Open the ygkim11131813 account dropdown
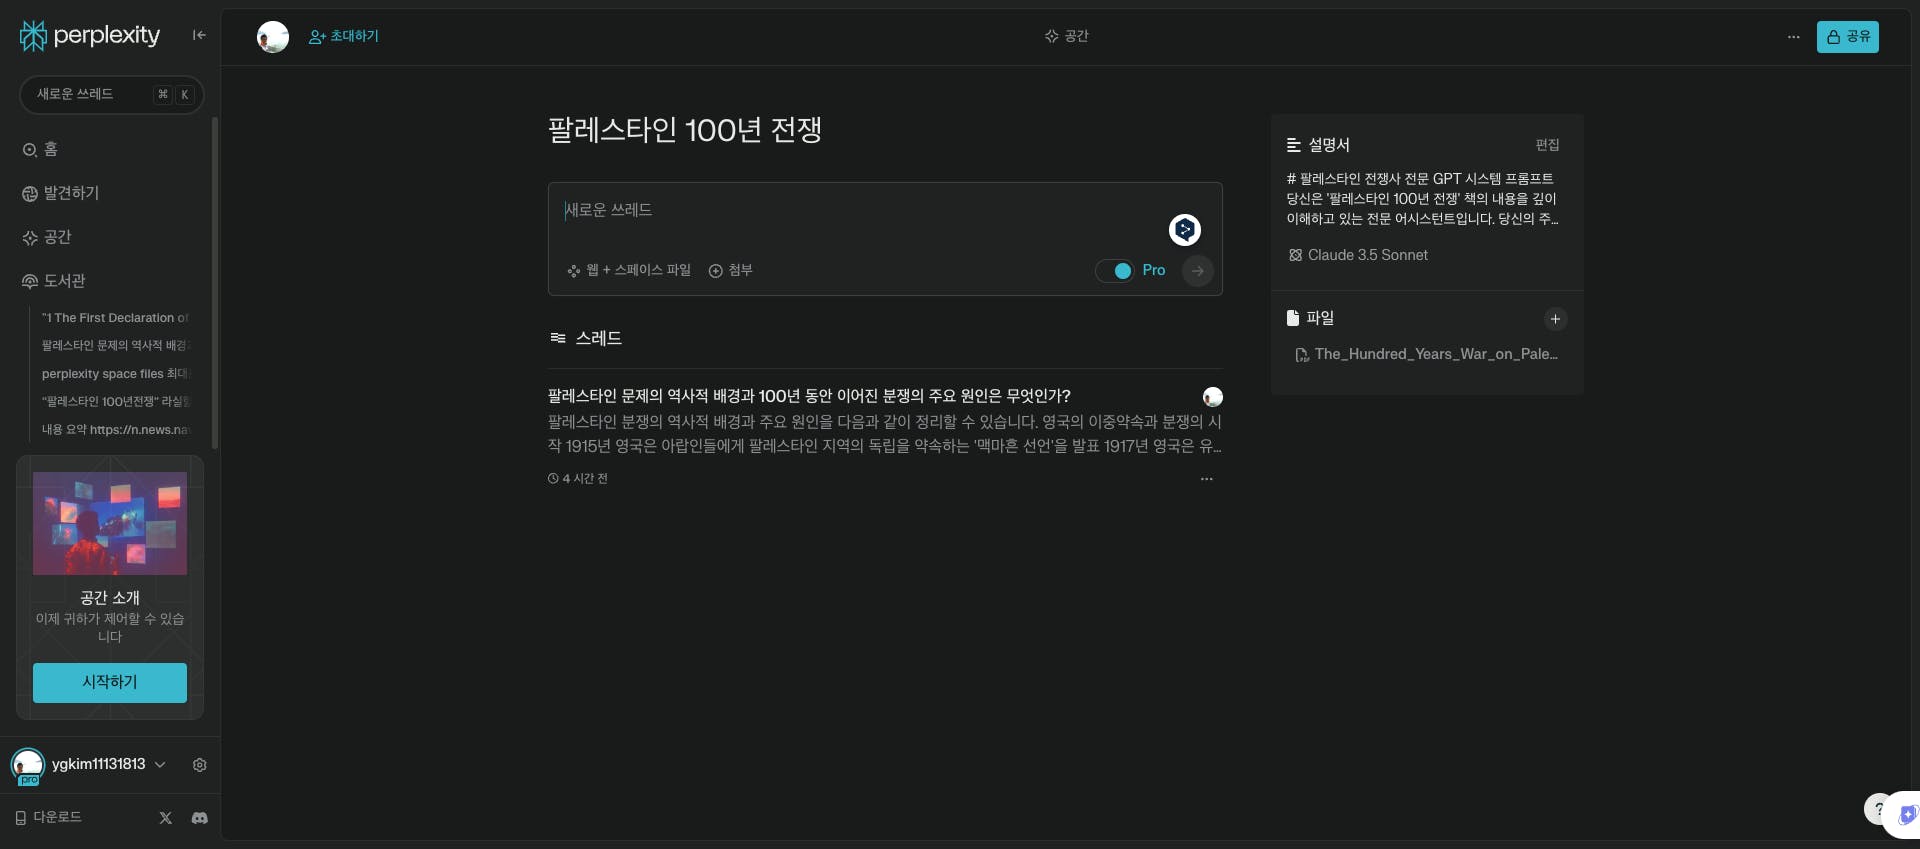Screen dimensions: 1920x849 pos(109,764)
